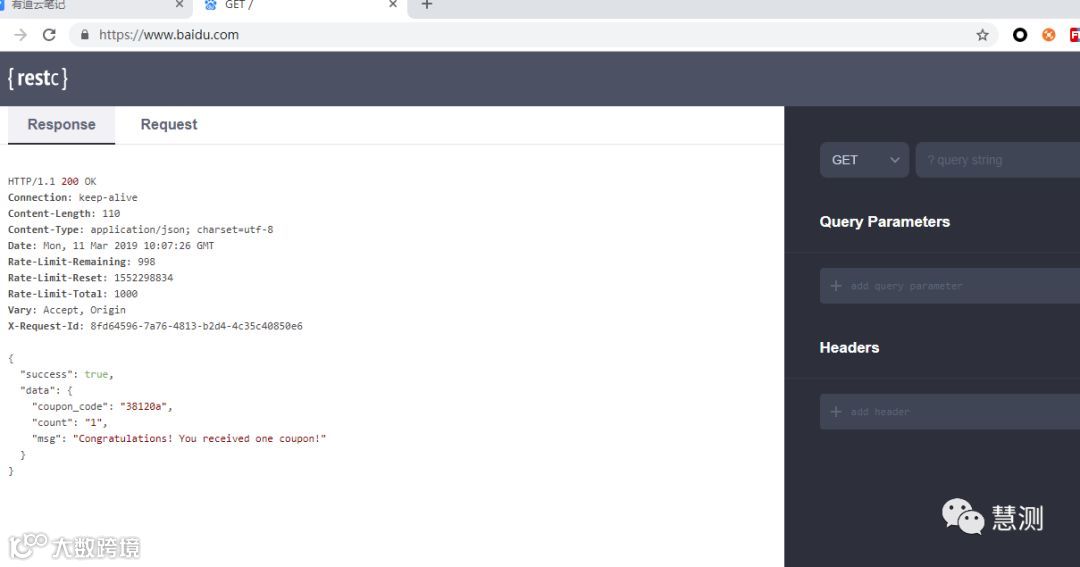Click the Date header line
The width and height of the screenshot is (1080, 567).
111,246
